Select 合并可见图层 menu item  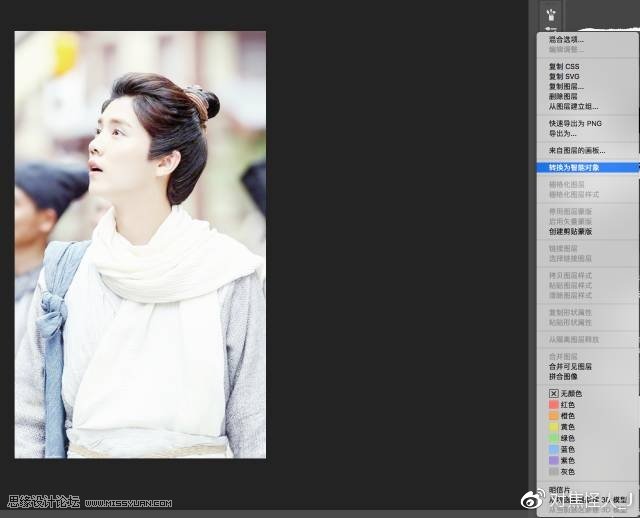pyautogui.click(x=570, y=367)
